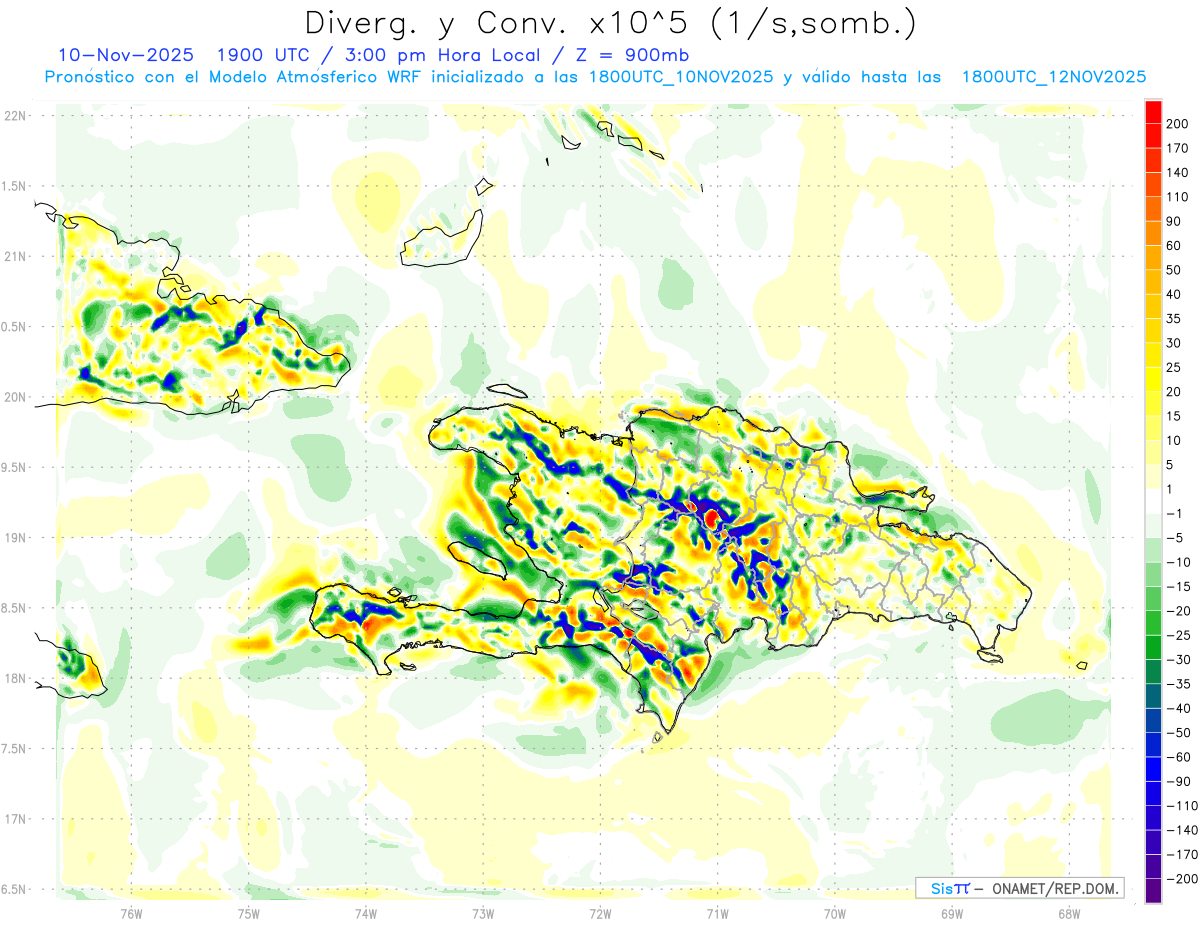This screenshot has height=927, width=1200.
Task: Pick the white swatch between 1 and -1
Action: pyautogui.click(x=1154, y=501)
